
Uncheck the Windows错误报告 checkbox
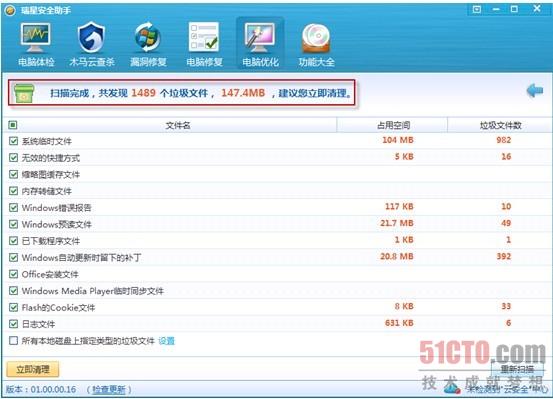(13, 207)
